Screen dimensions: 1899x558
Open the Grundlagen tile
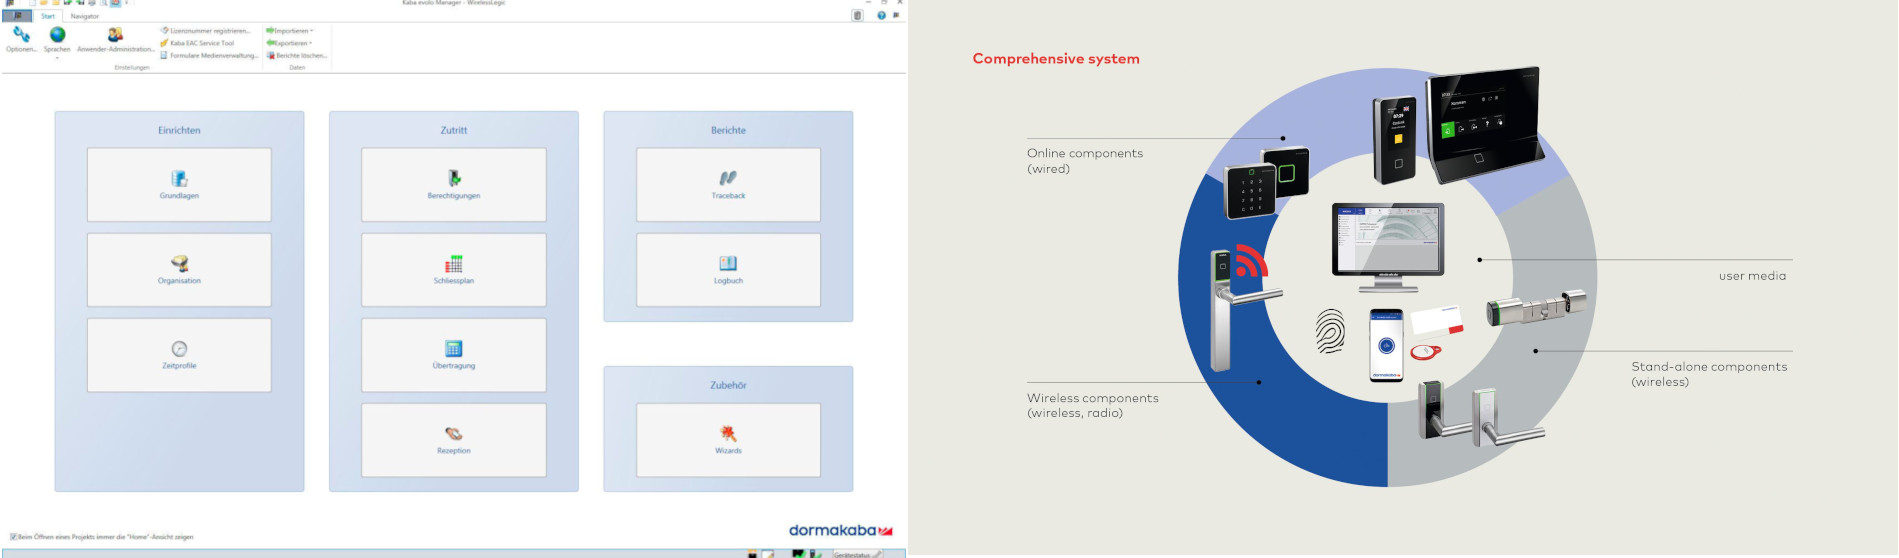(179, 184)
